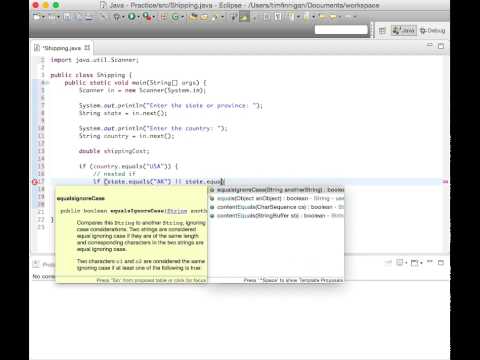The image size is (480, 360).
Task: Click the New Java Class icon
Action: (176, 16)
